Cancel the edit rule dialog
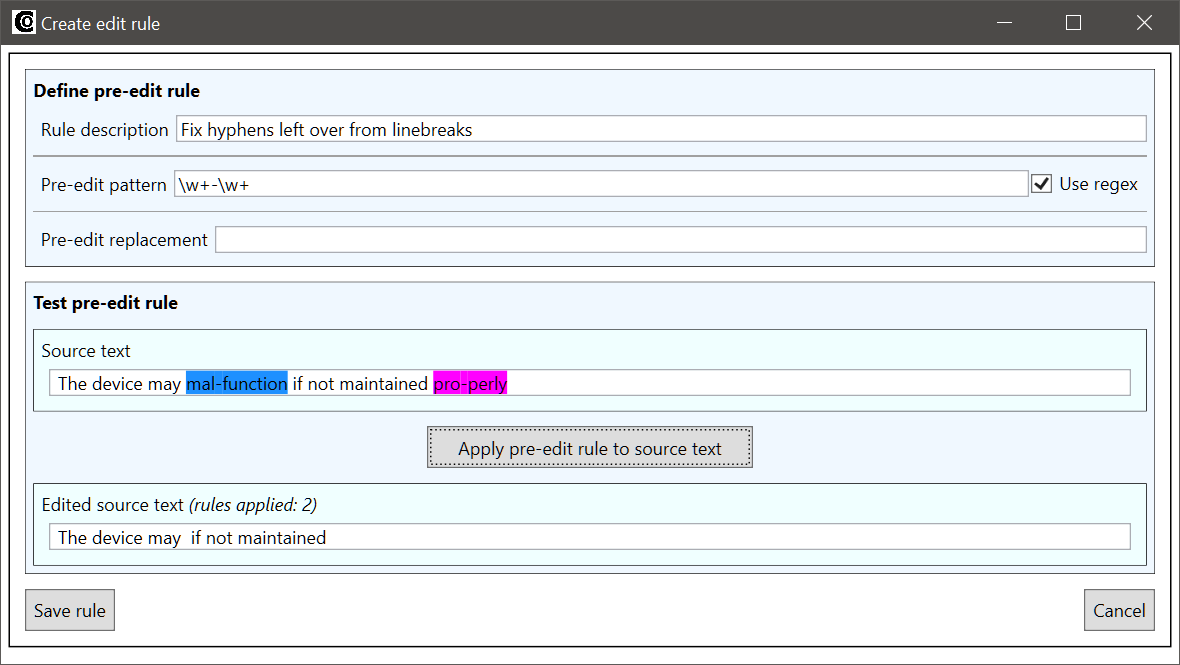Image resolution: width=1180 pixels, height=665 pixels. point(1118,611)
